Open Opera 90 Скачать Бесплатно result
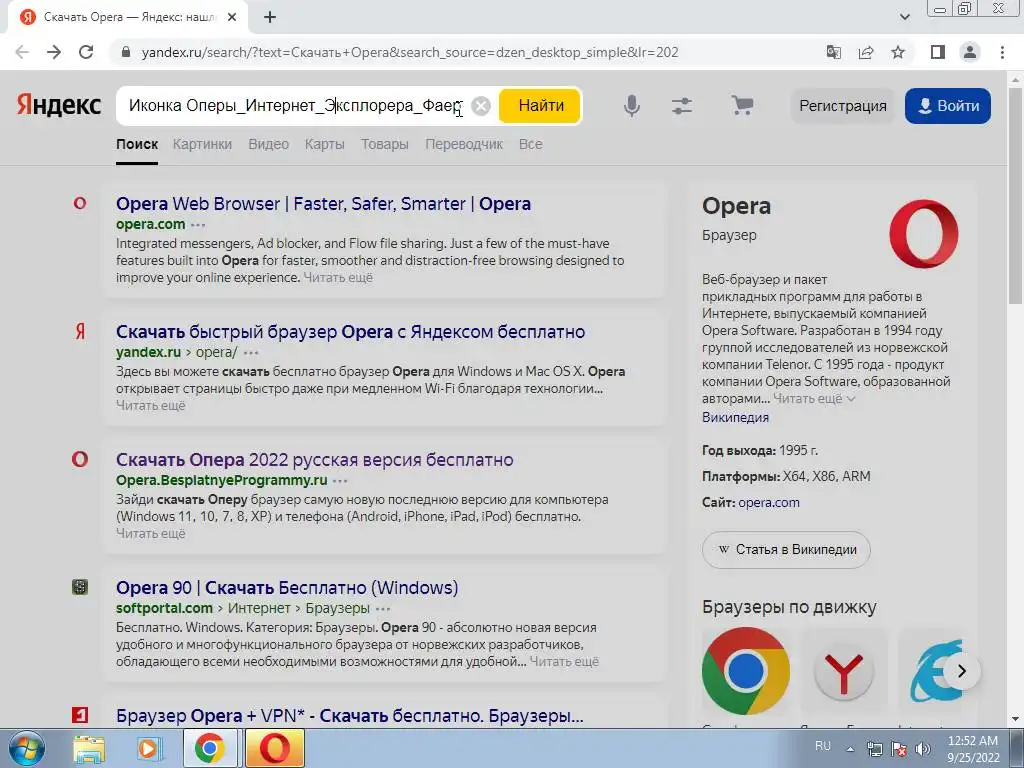The height and width of the screenshot is (768, 1024). tap(287, 588)
